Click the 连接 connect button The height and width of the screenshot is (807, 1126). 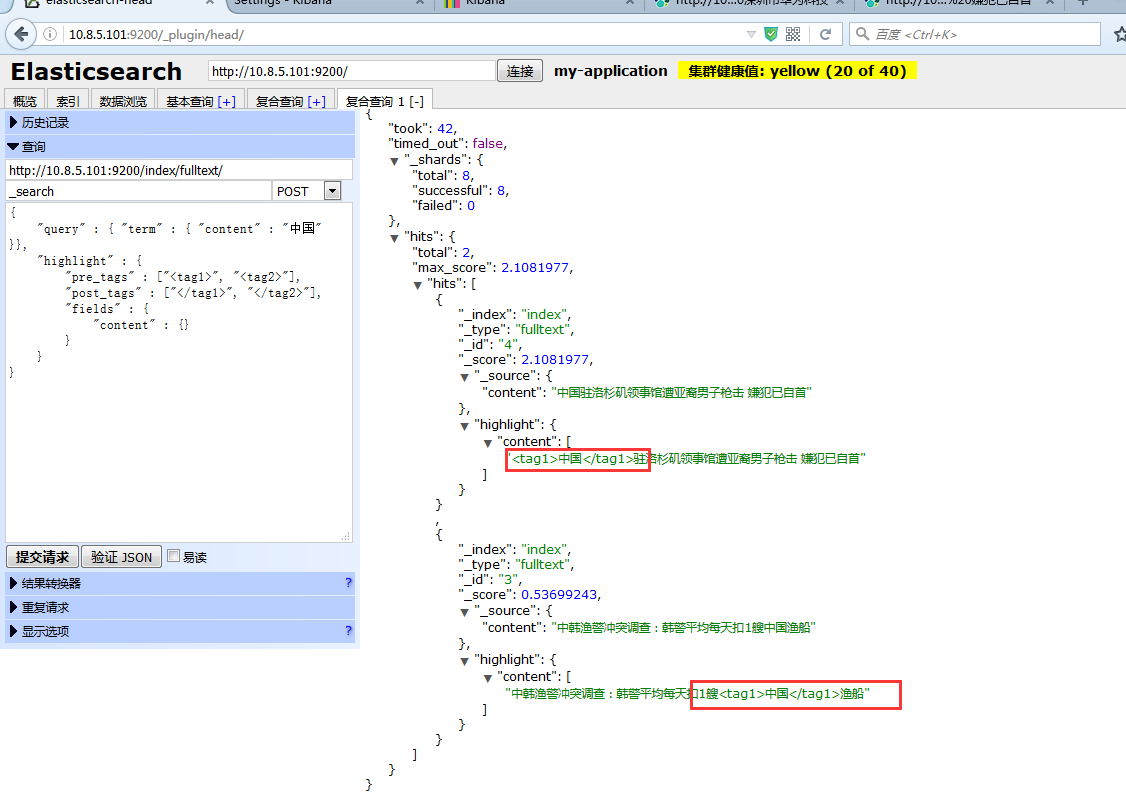pos(520,71)
